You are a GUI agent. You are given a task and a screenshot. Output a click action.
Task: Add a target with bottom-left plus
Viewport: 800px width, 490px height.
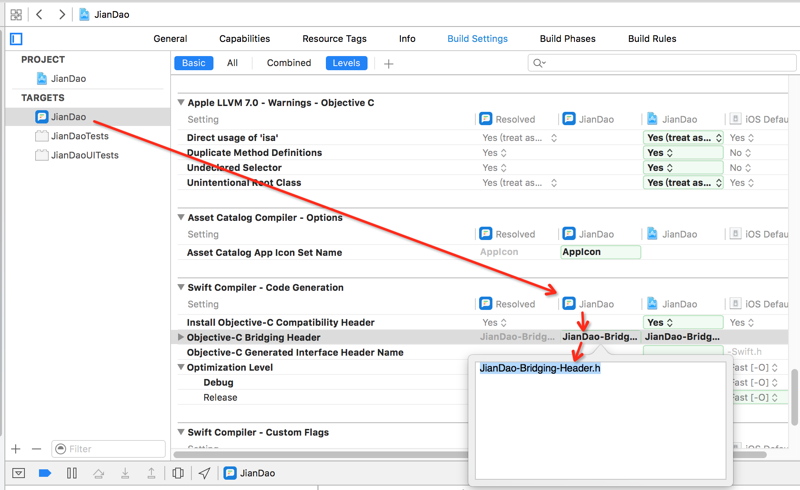coord(16,449)
